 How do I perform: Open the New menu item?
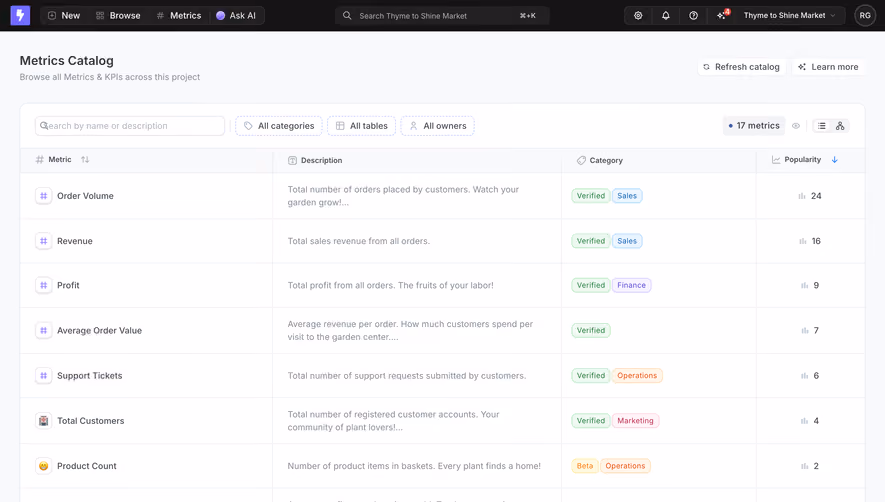coord(64,15)
